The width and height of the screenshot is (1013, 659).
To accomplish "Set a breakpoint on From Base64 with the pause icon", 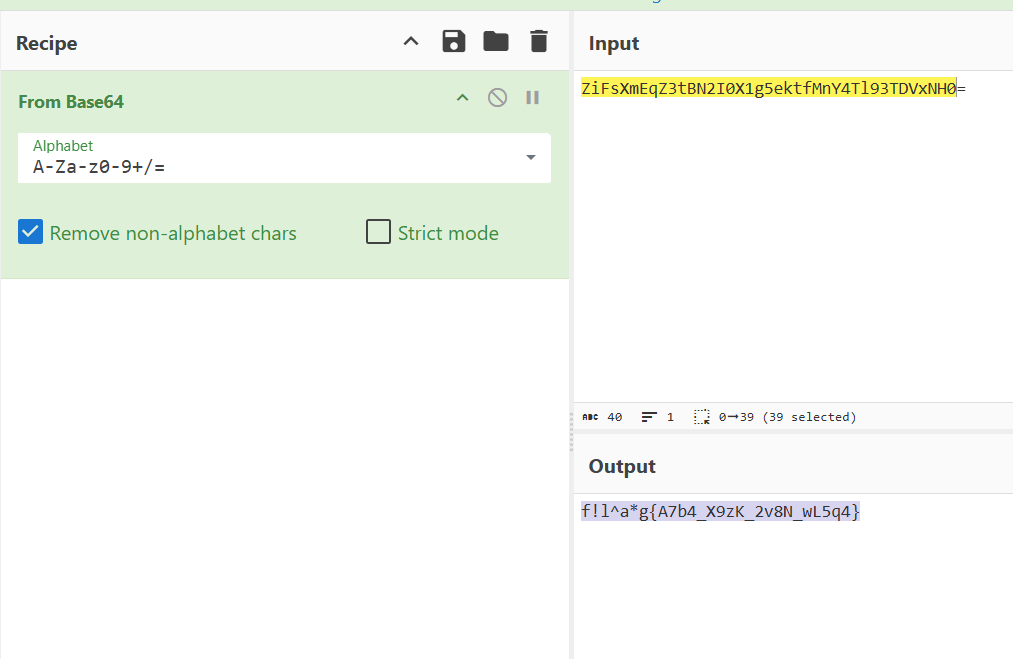I will 532,98.
